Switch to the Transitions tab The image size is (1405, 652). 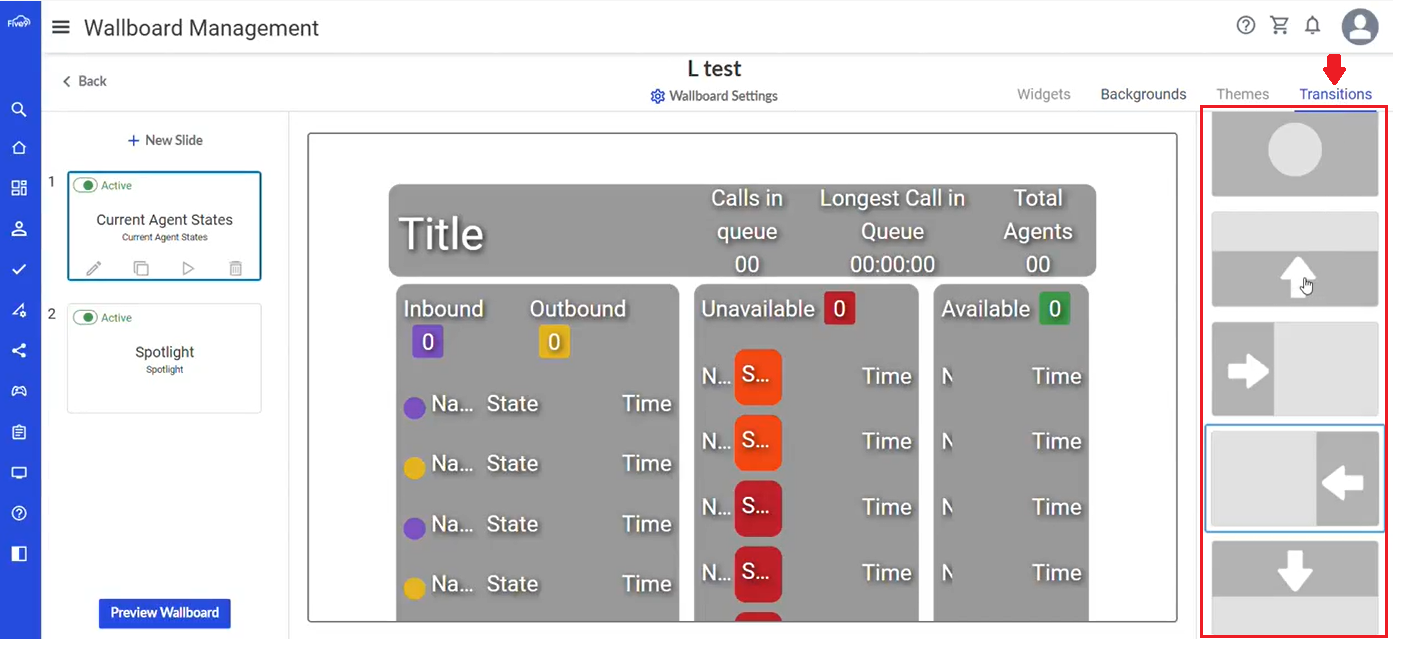[1335, 94]
